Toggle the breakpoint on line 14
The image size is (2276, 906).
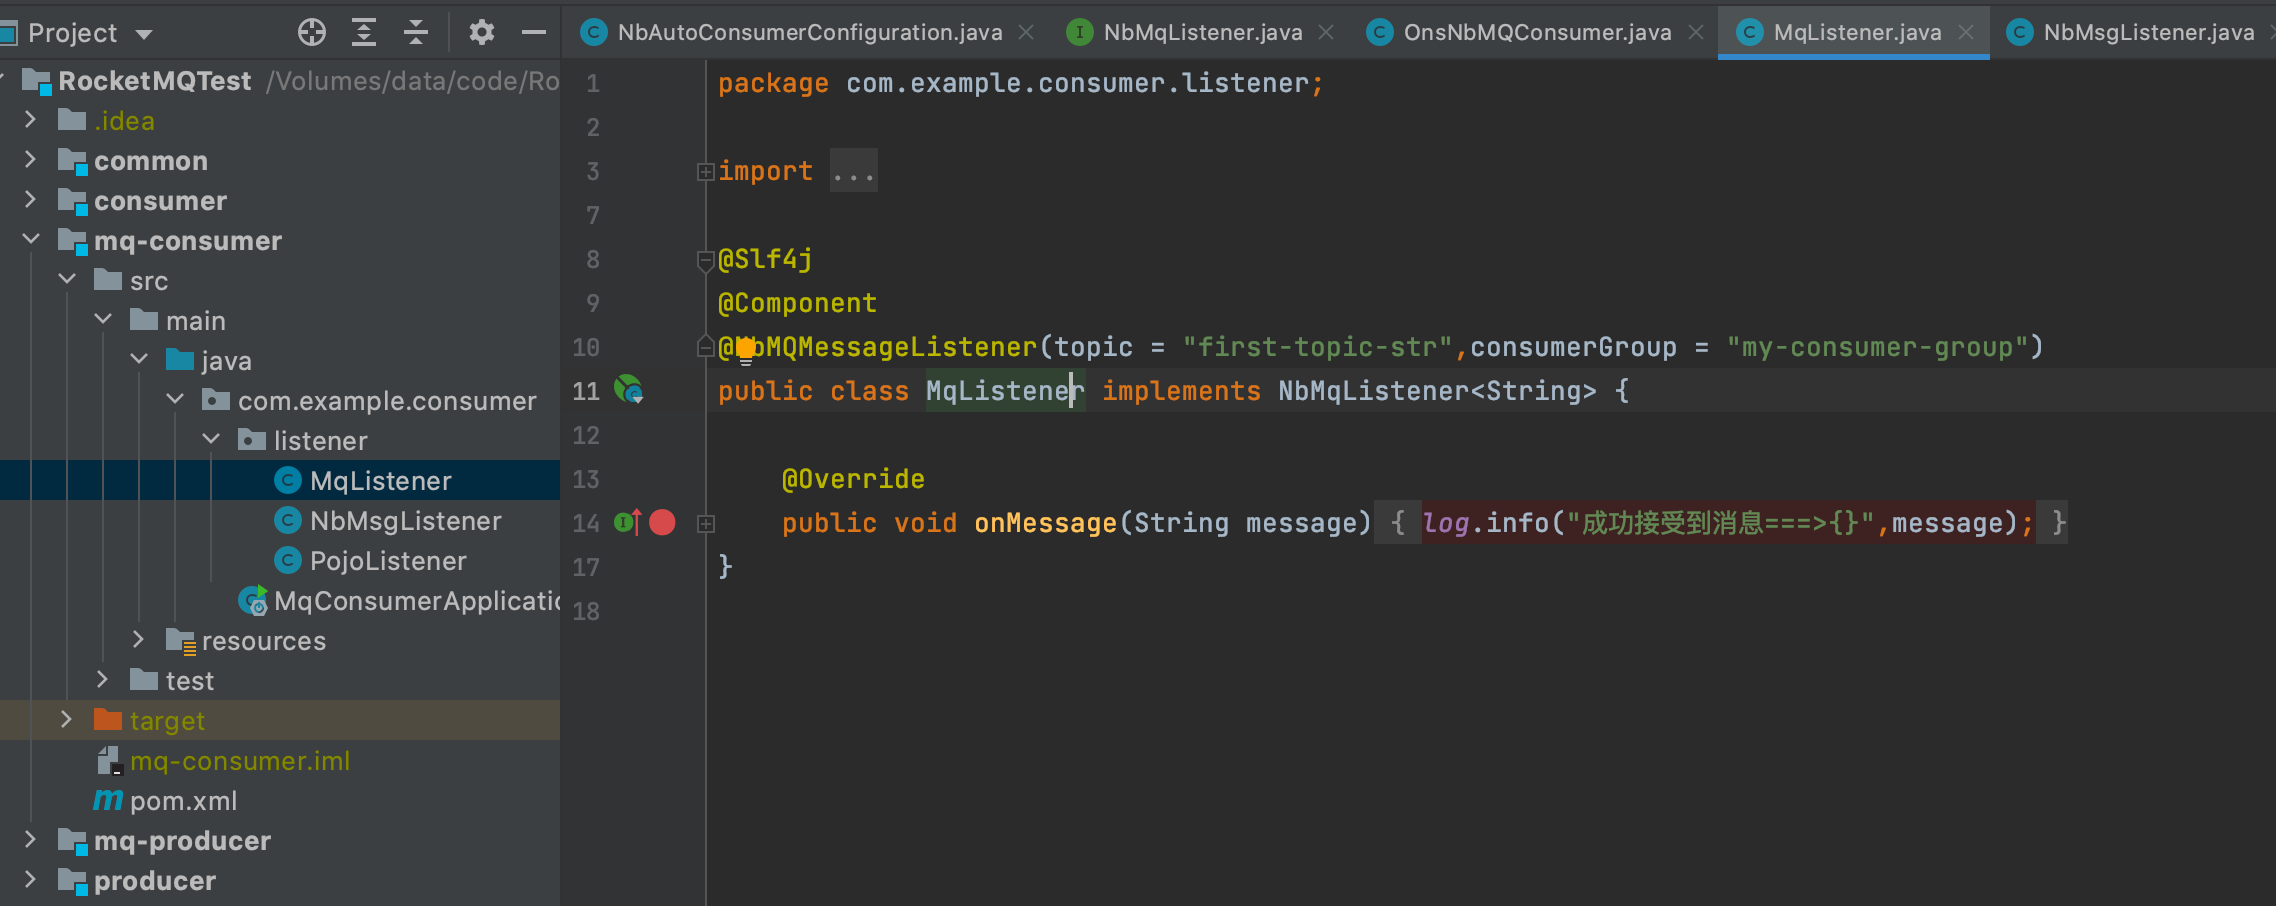[x=661, y=522]
